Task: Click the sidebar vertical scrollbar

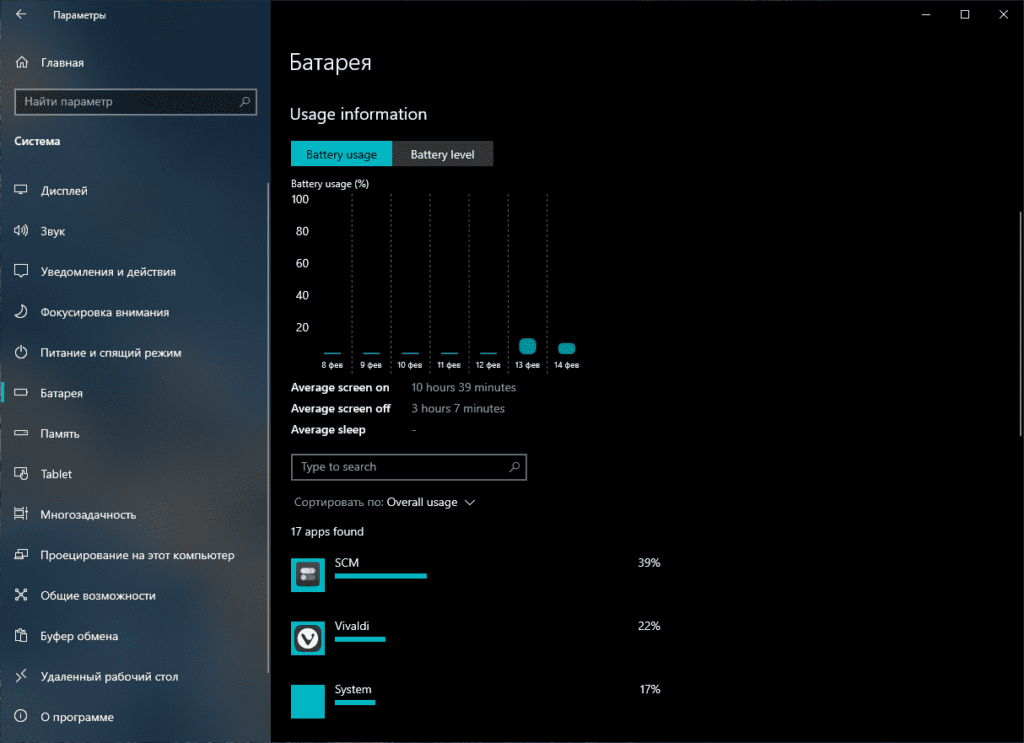Action: [x=268, y=428]
